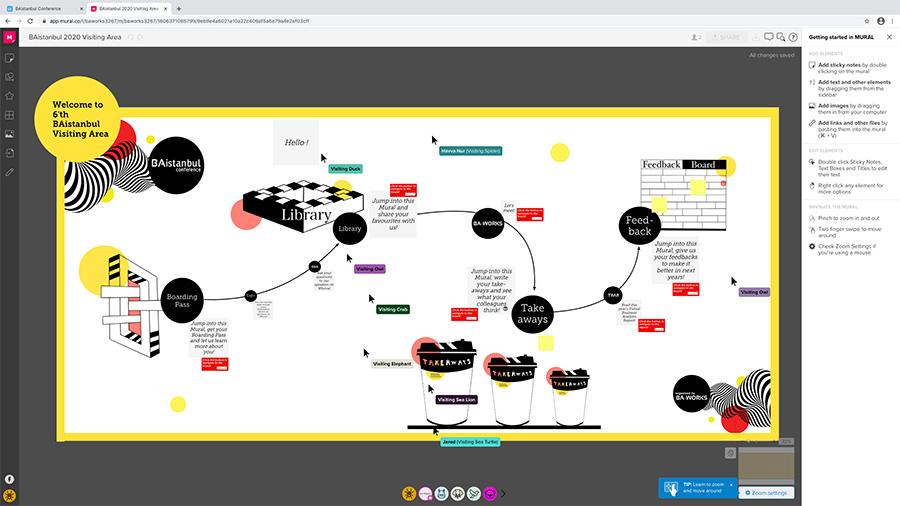Image resolution: width=900 pixels, height=506 pixels.
Task: Click the orange spider avatar at bottom
Action: coord(409,493)
